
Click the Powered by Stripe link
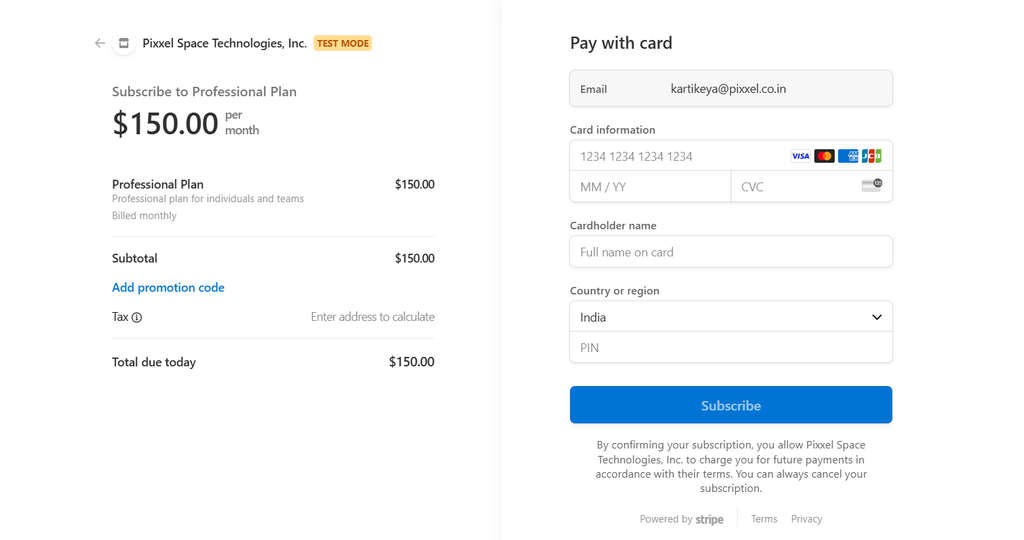click(681, 519)
